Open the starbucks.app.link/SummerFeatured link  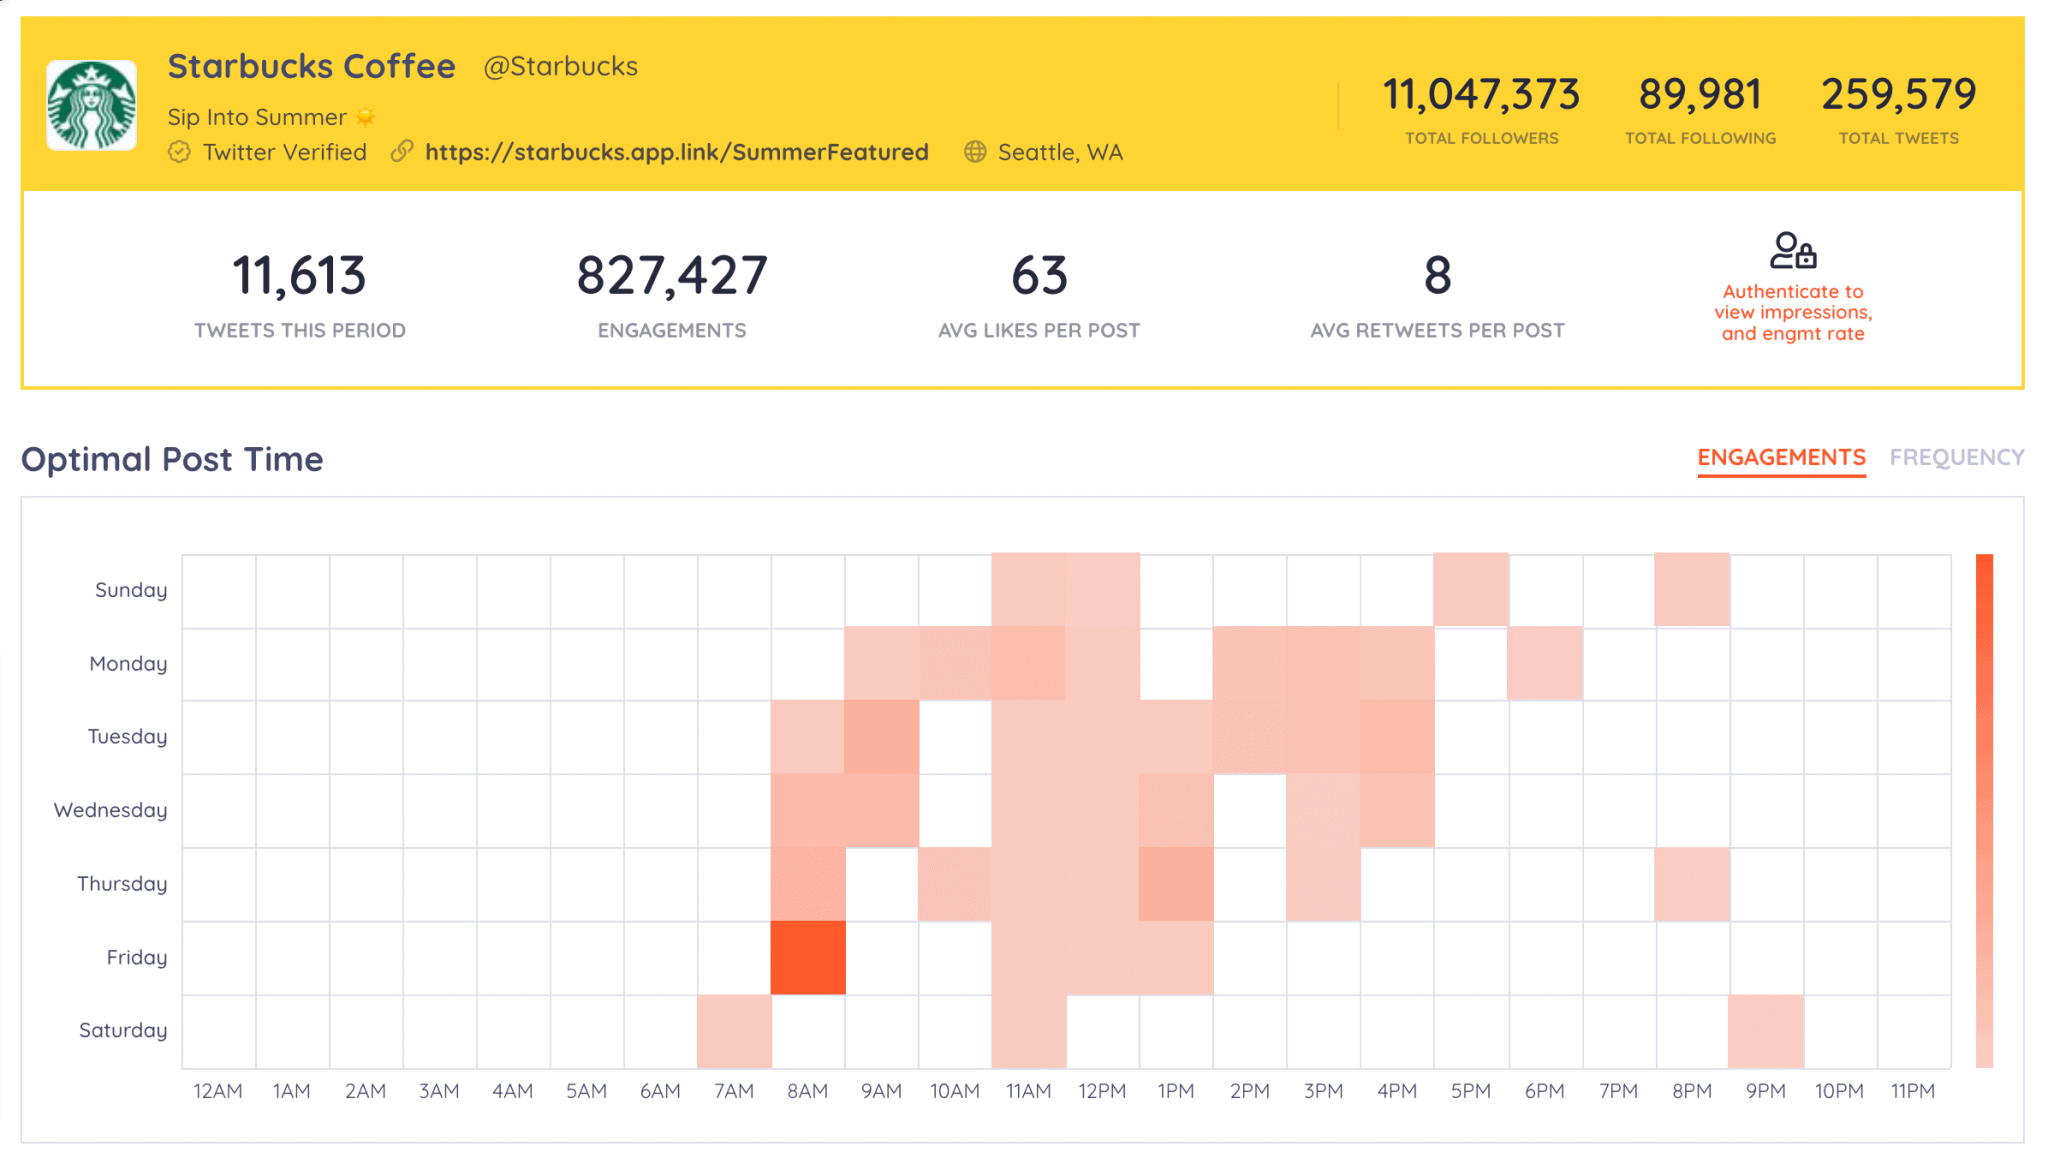(677, 152)
